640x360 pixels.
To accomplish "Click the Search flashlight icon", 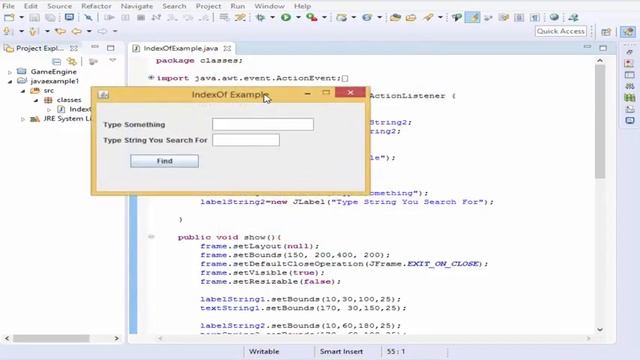I will (428, 18).
